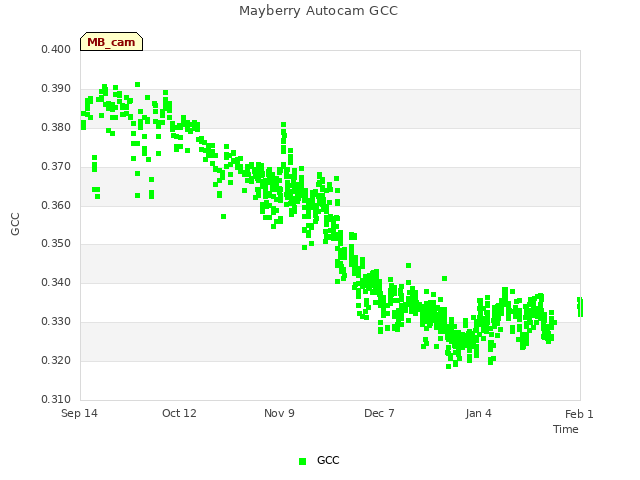Click the 0.320 y-axis value
Viewport: 640px width, 480px height.
tap(56, 360)
